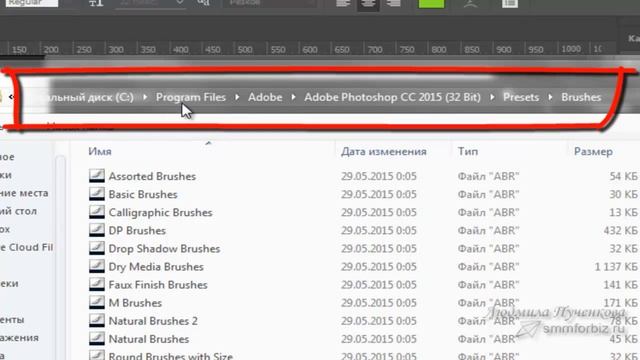Click the Explorer navigation pane scrollbar
Image resolution: width=640 pixels, height=360 pixels.
[x=60, y=257]
